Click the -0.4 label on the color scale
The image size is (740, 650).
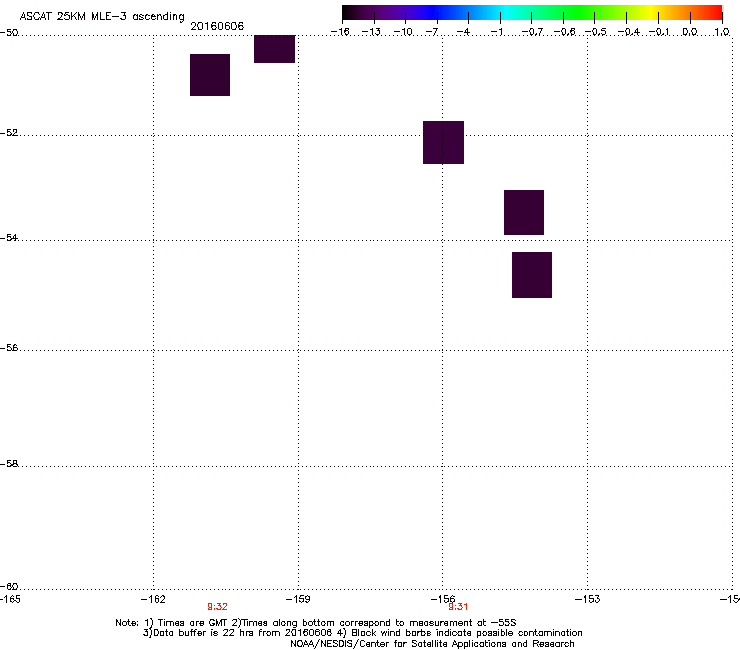pos(629,32)
